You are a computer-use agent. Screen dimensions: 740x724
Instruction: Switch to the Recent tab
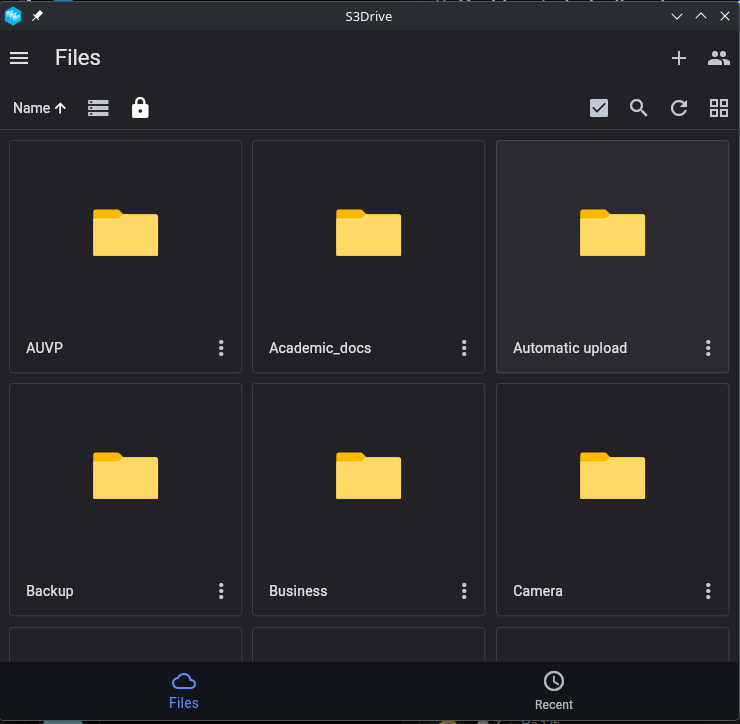[x=553, y=690]
